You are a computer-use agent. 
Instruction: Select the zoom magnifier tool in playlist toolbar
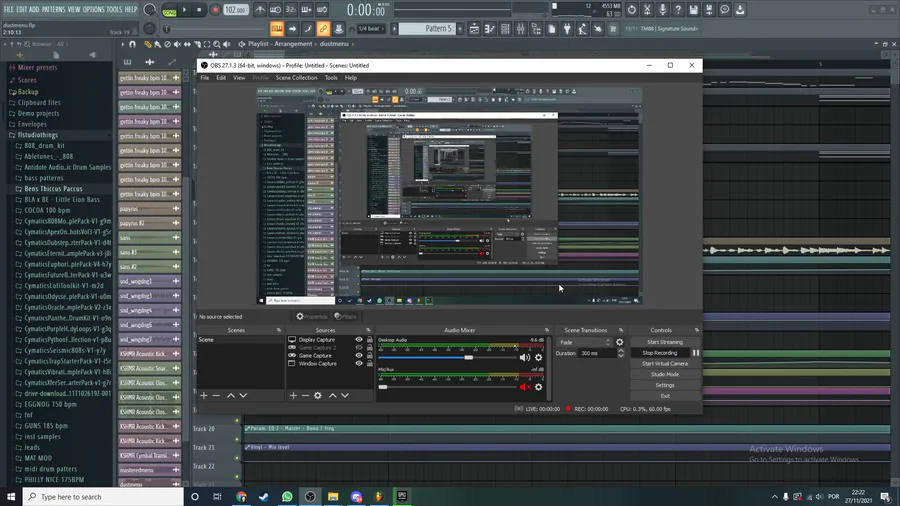tap(216, 44)
